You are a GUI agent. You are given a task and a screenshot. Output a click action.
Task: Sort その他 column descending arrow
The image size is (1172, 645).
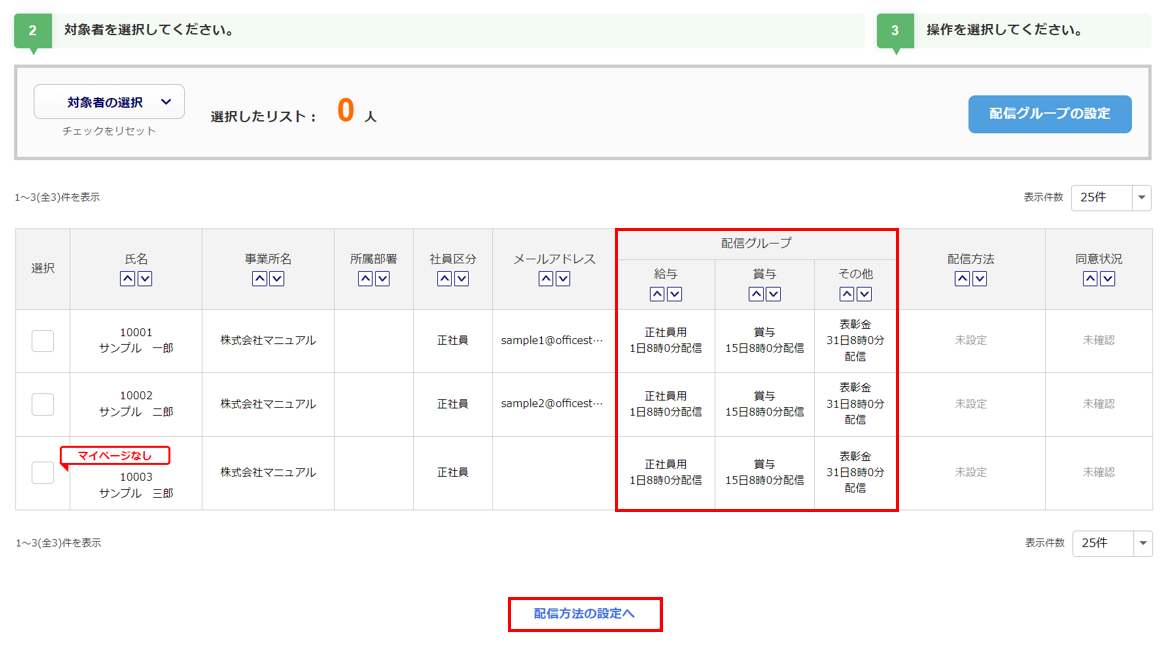pyautogui.click(x=864, y=294)
